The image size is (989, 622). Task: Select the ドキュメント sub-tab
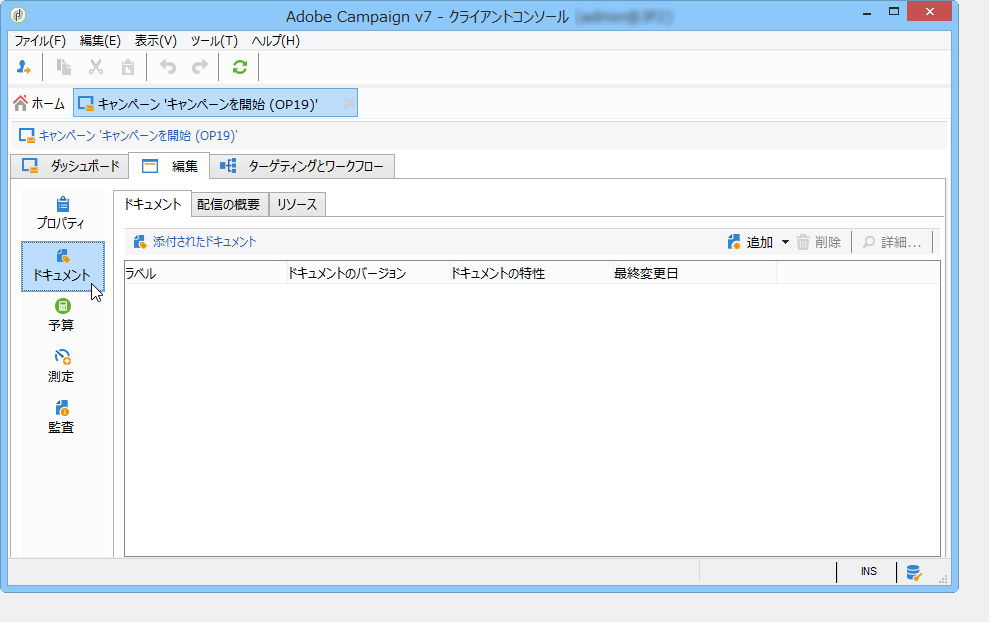(153, 204)
